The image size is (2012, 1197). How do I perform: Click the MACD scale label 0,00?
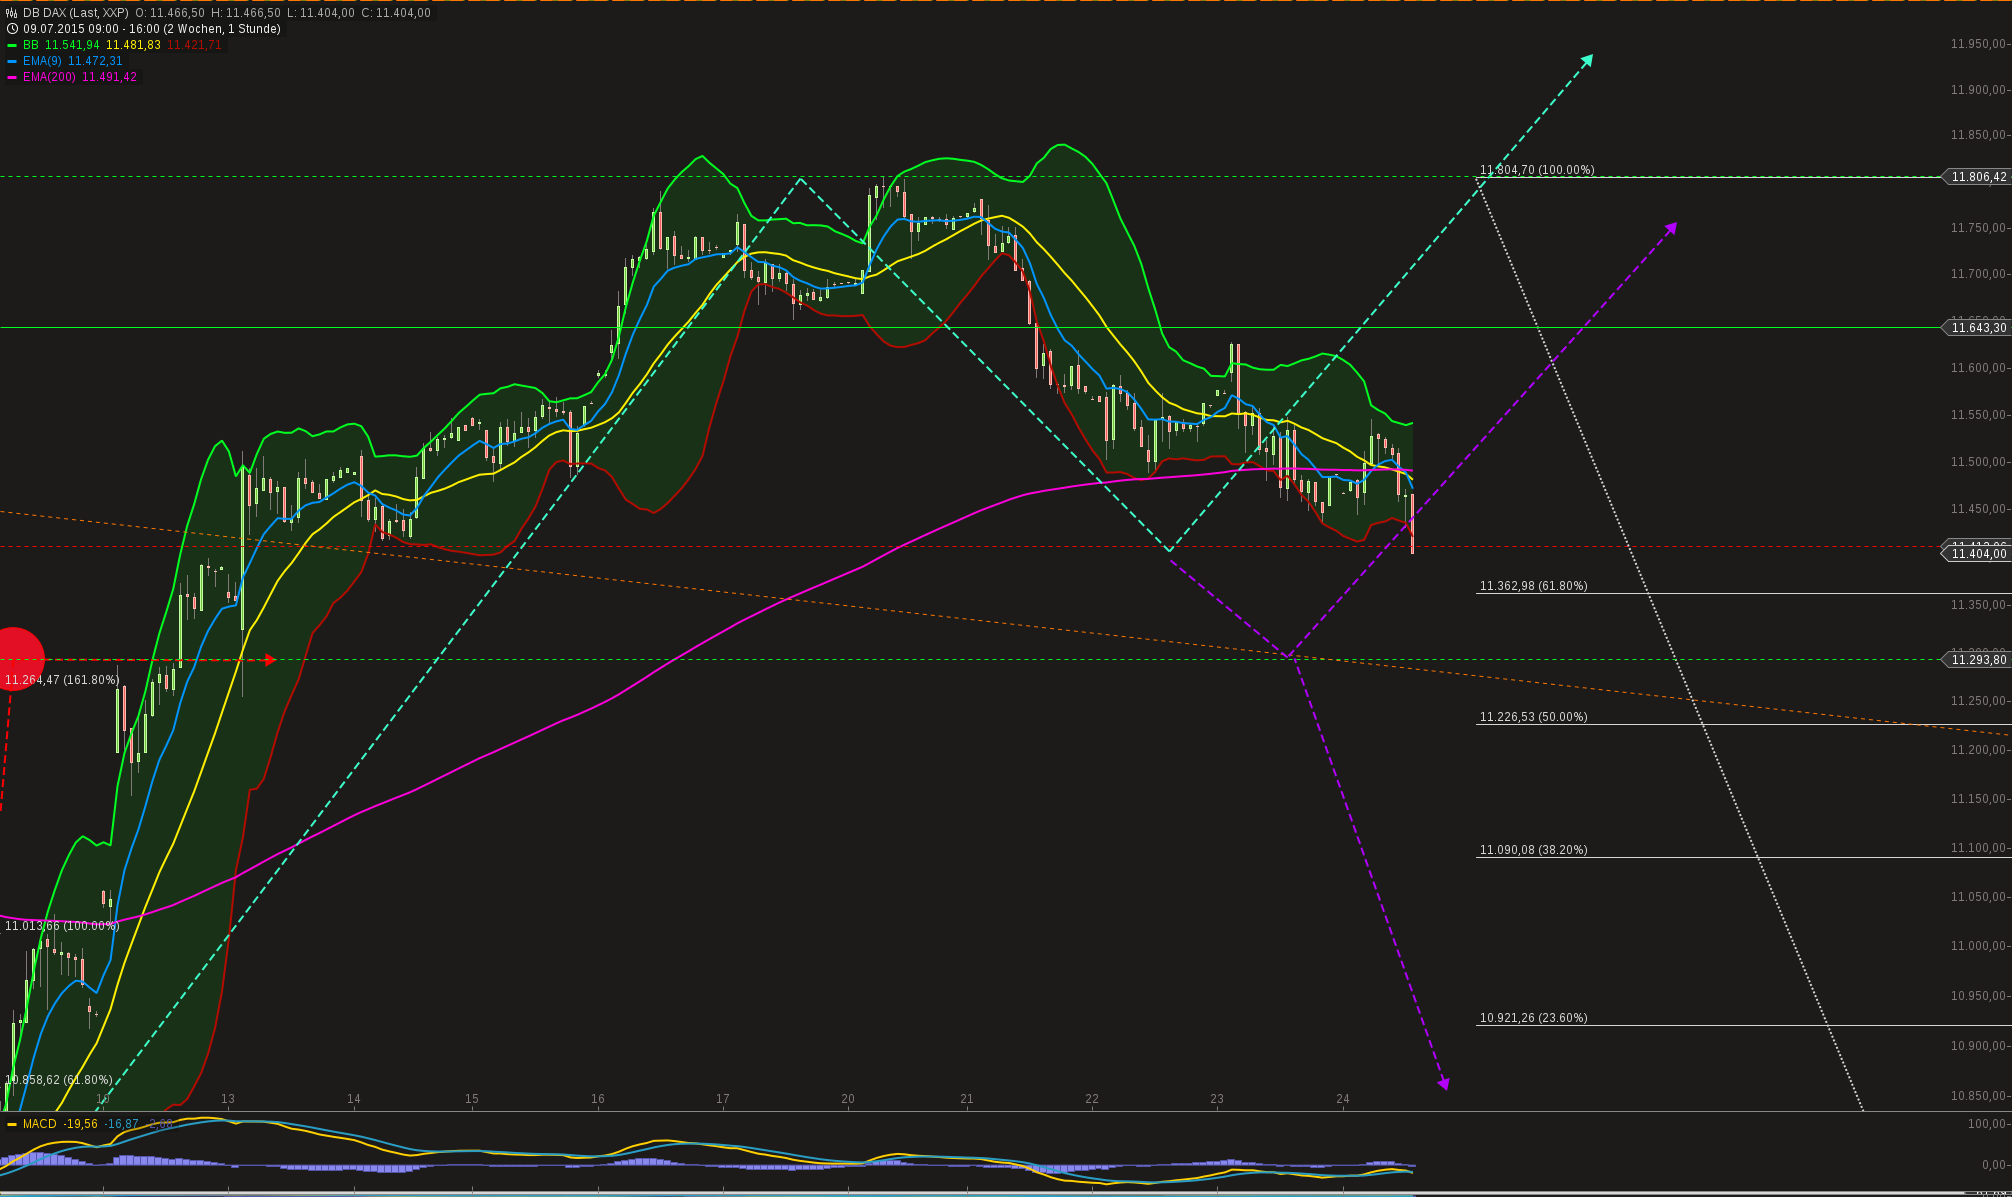click(x=1993, y=1165)
